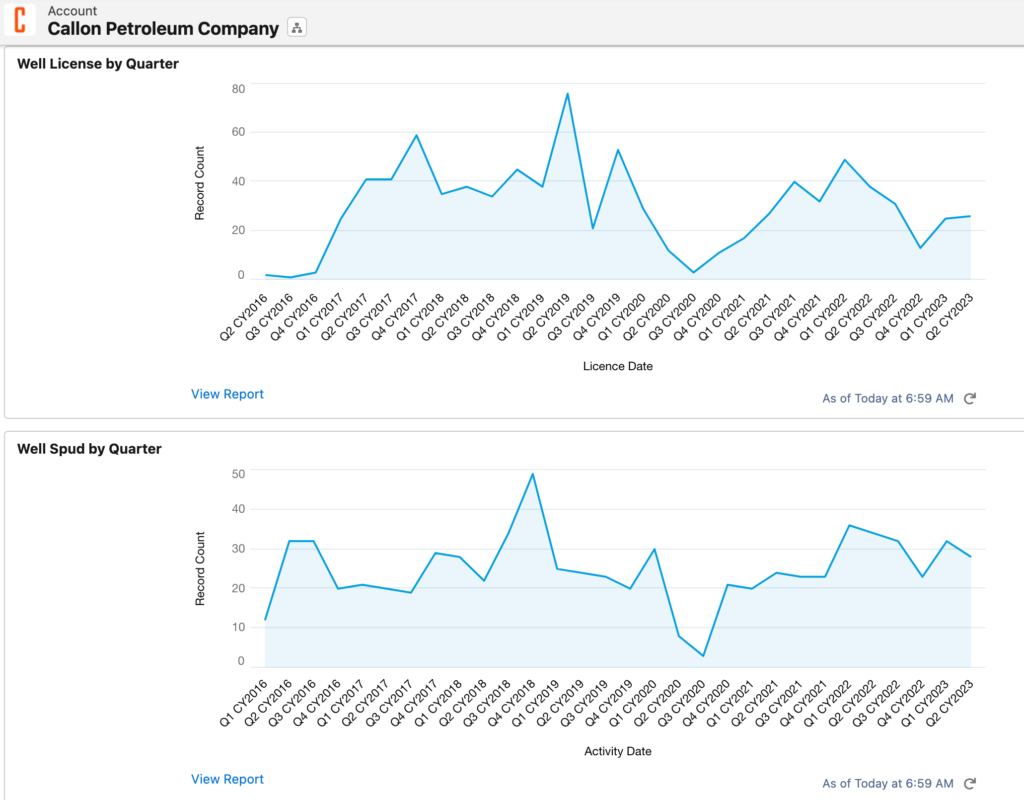The image size is (1024, 800).
Task: Open the account hierarchy icon
Action: coord(297,28)
